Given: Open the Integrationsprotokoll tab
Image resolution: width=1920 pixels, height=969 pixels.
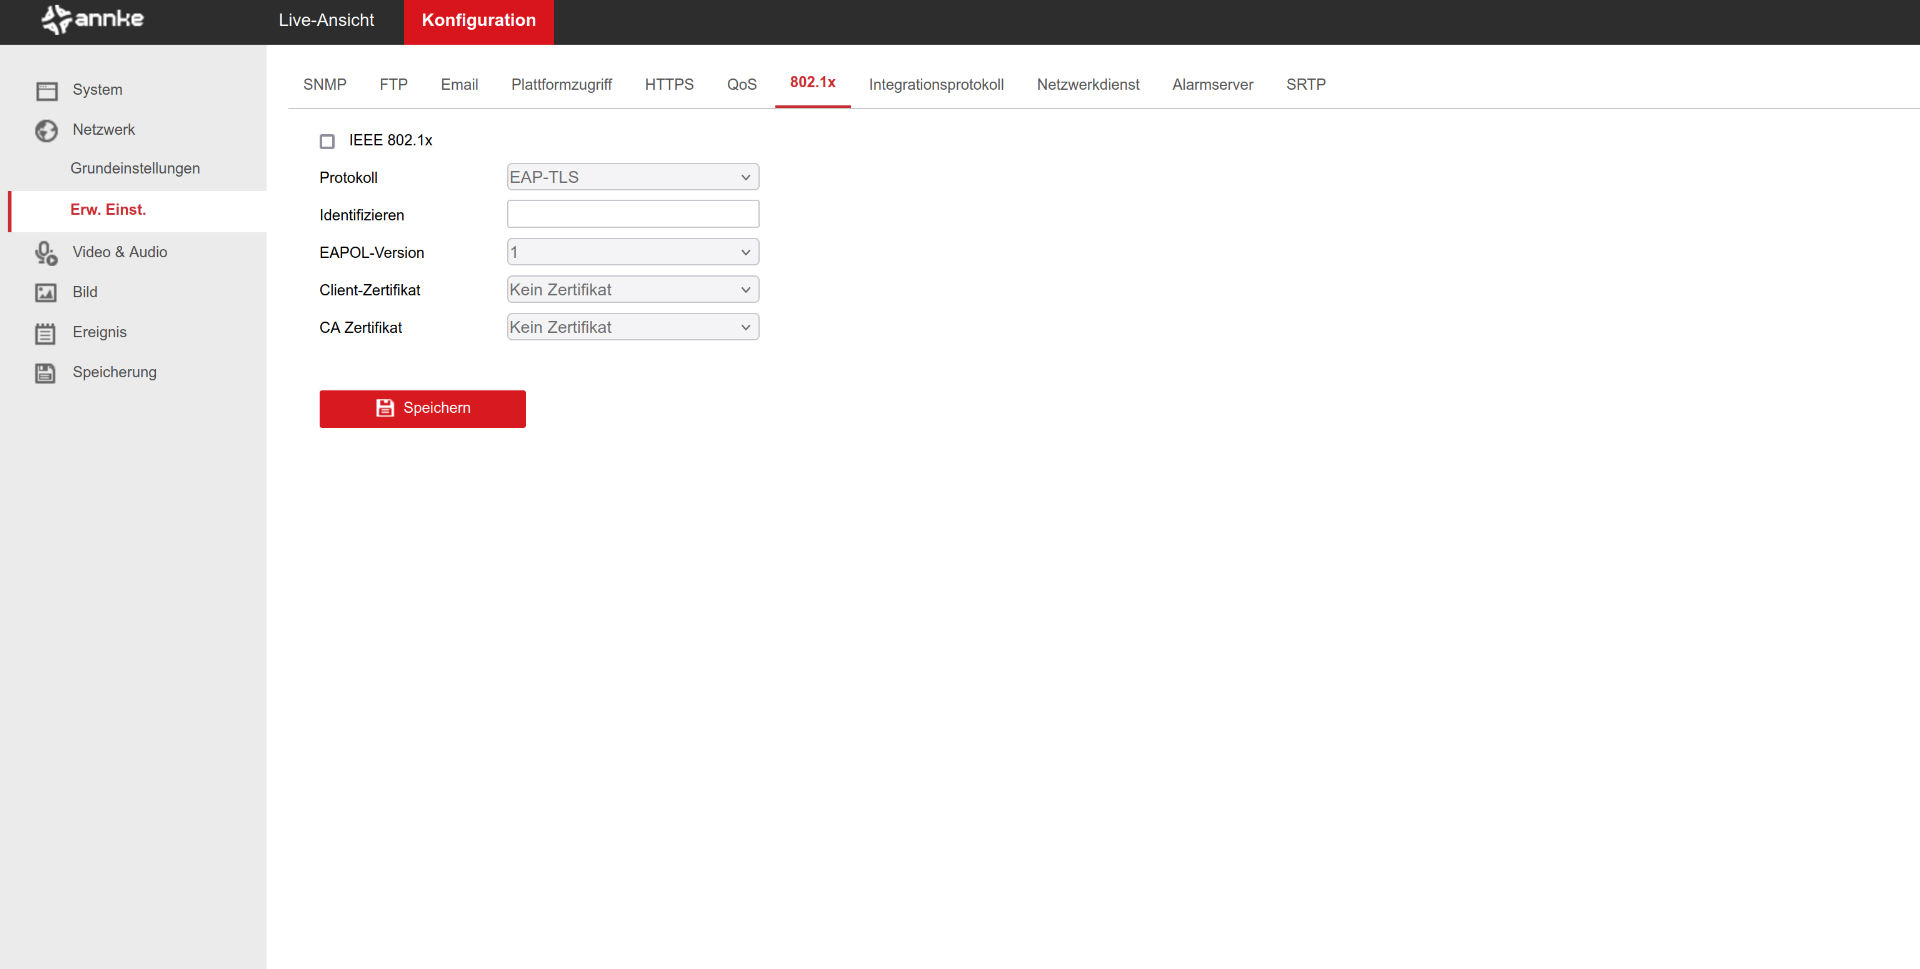Looking at the screenshot, I should [937, 85].
